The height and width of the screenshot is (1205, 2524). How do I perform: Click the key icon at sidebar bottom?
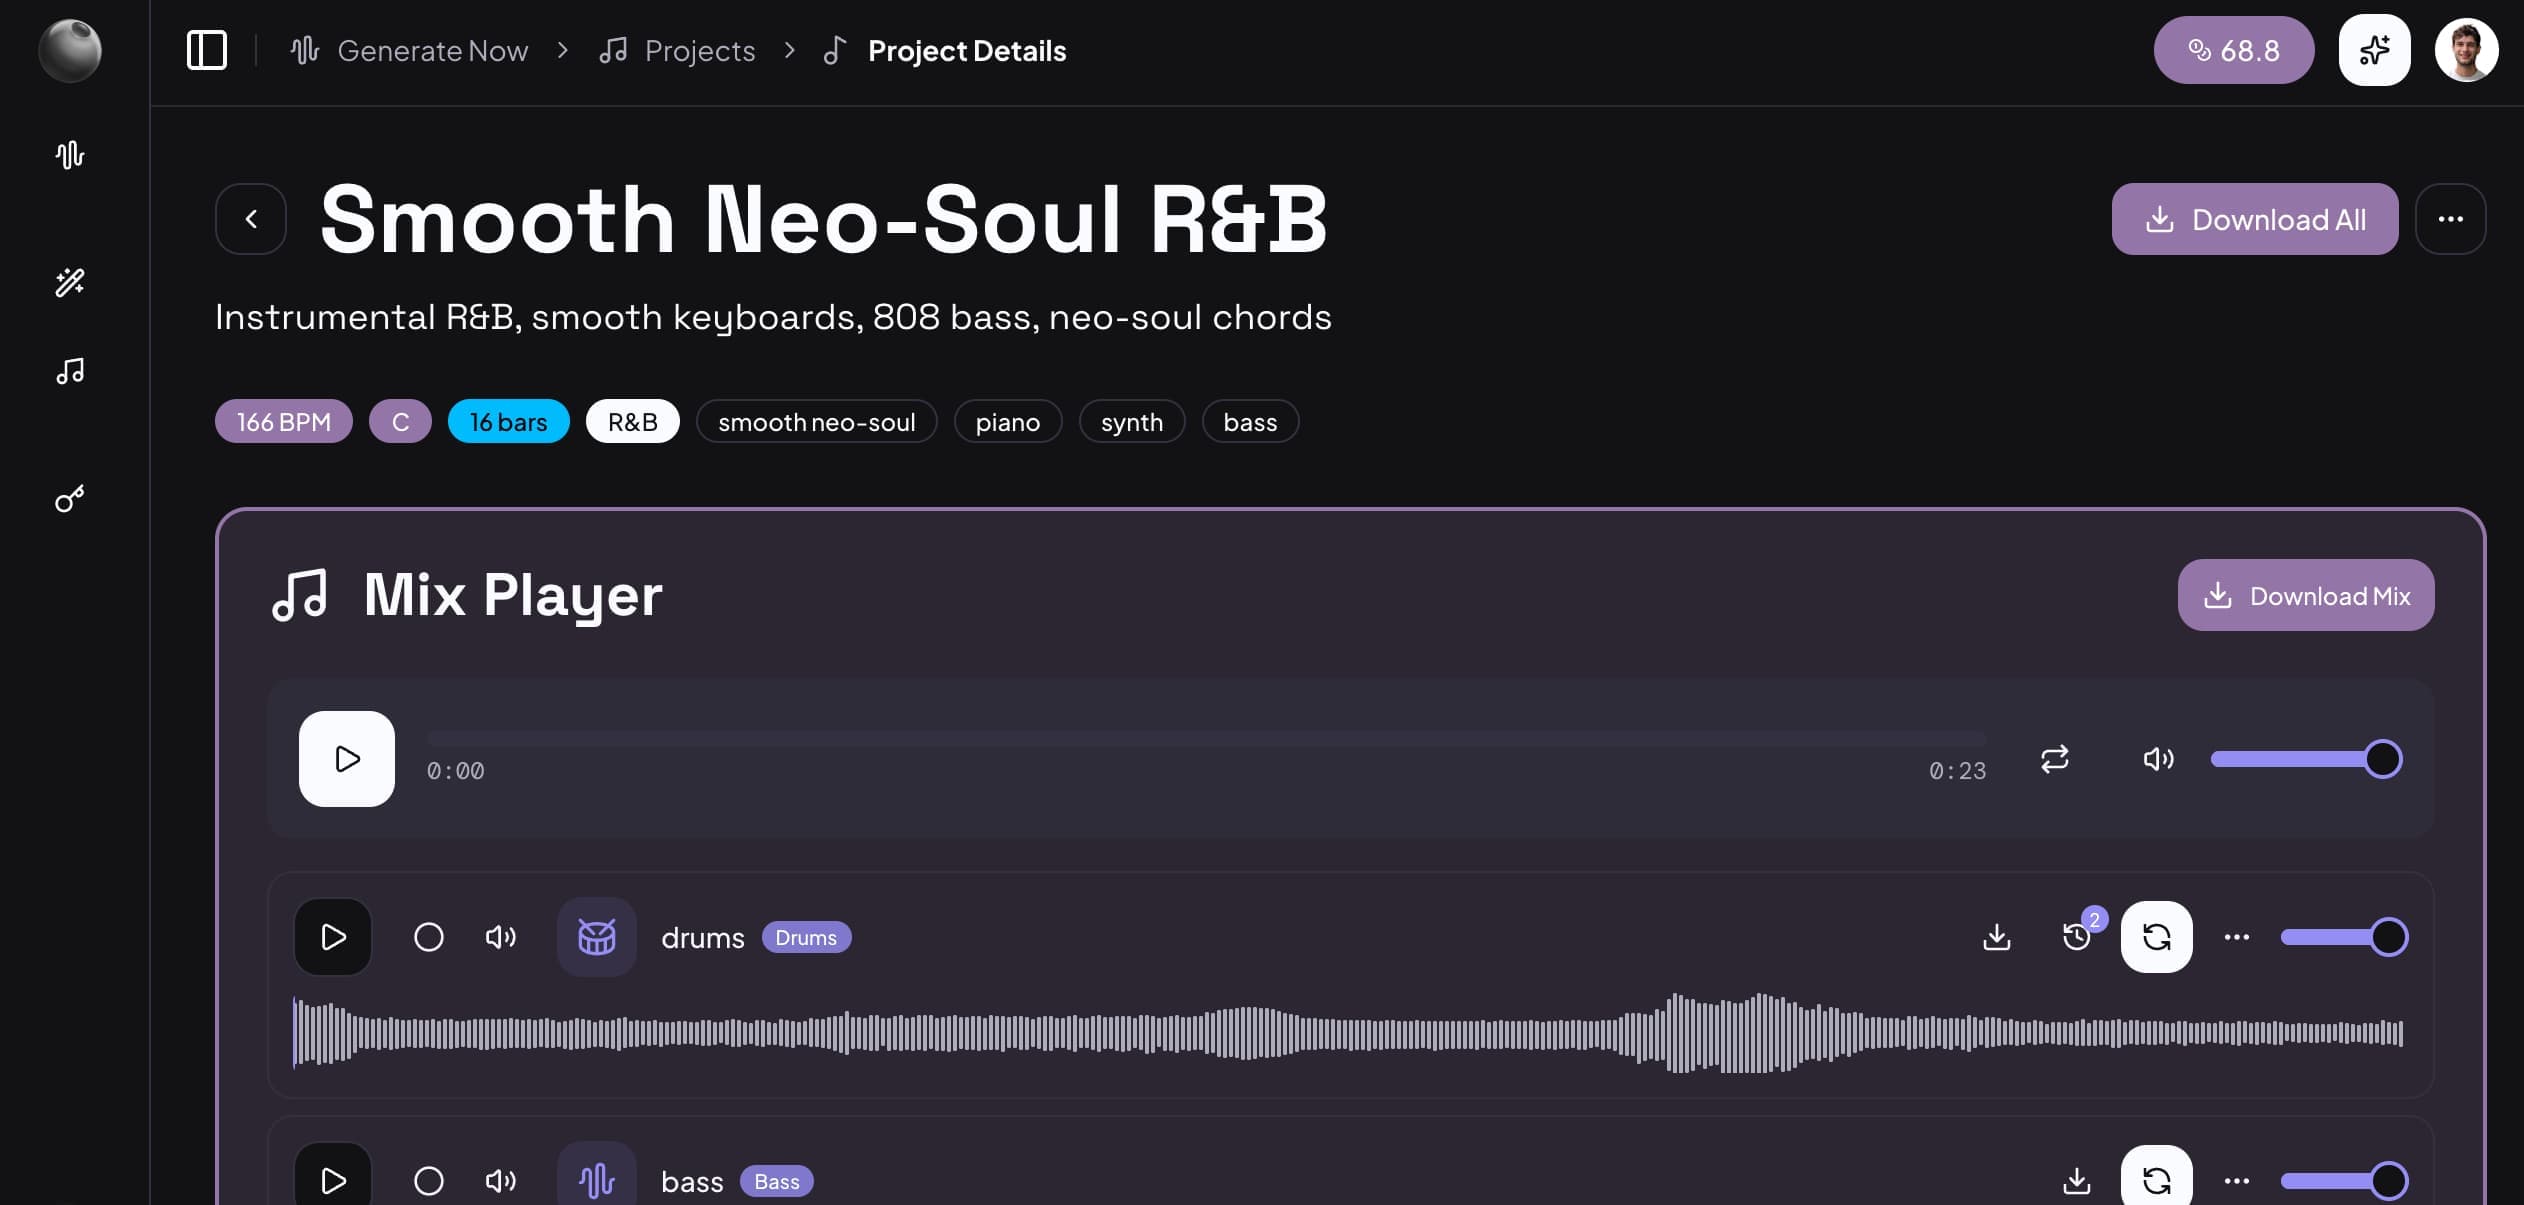(69, 499)
